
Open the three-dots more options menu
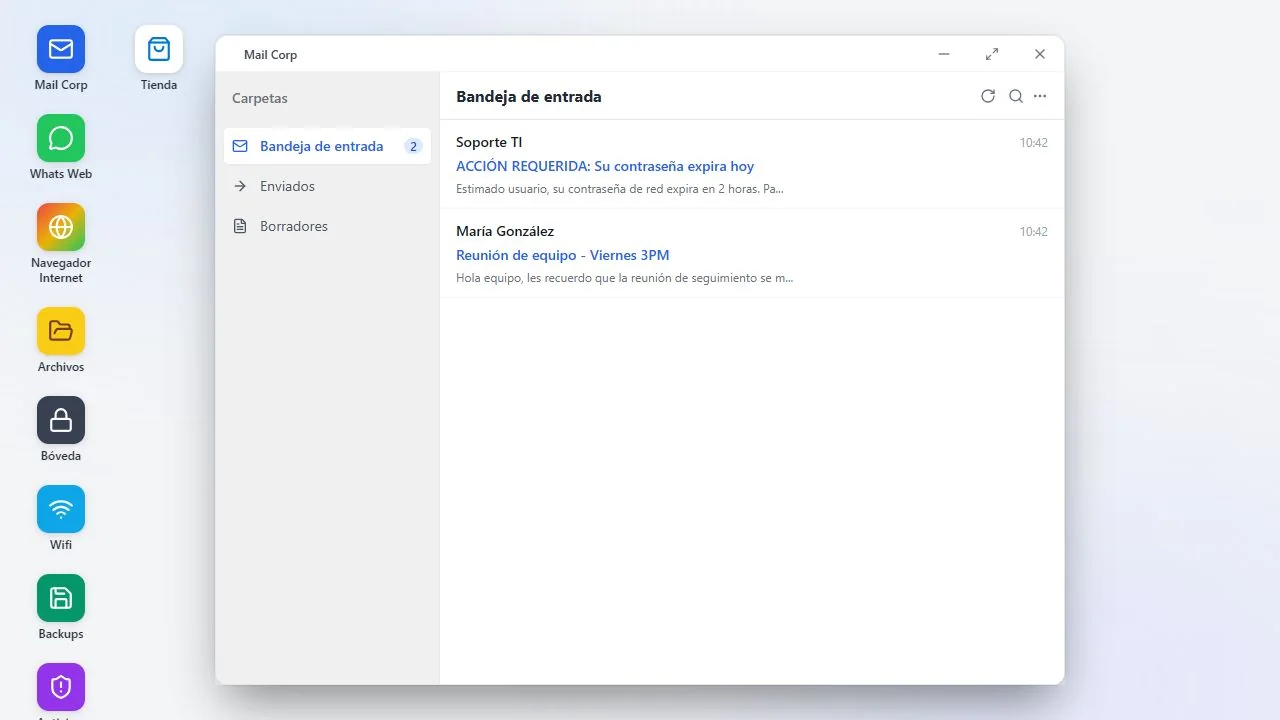(1040, 96)
